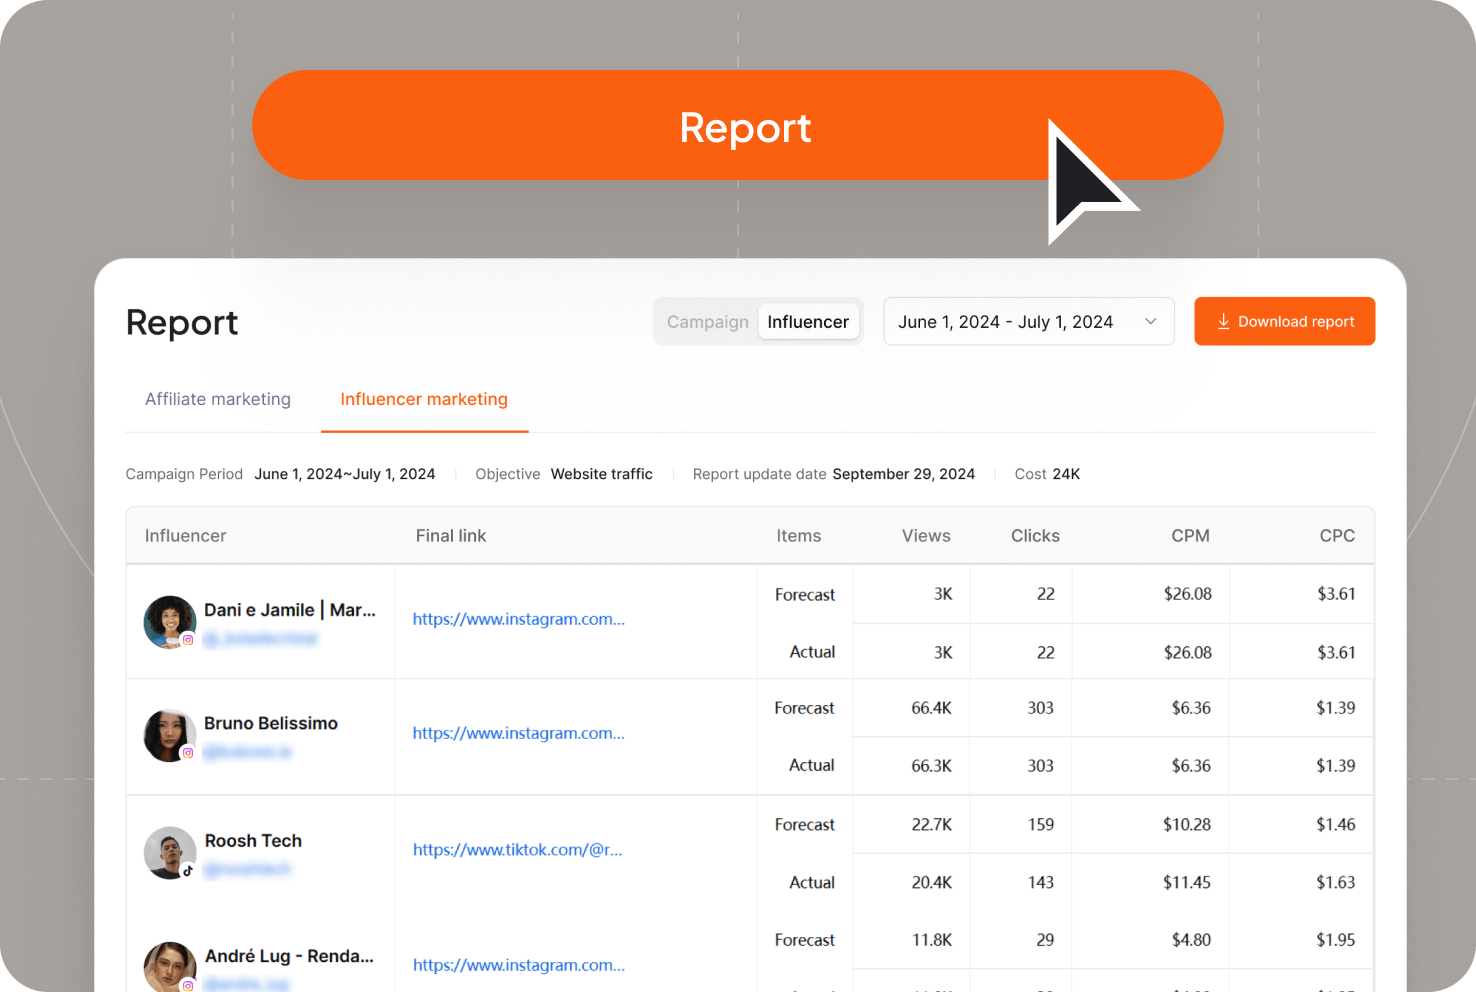This screenshot has width=1476, height=992.
Task: Click the 'Report' page heading in the panel
Action: pos(182,322)
